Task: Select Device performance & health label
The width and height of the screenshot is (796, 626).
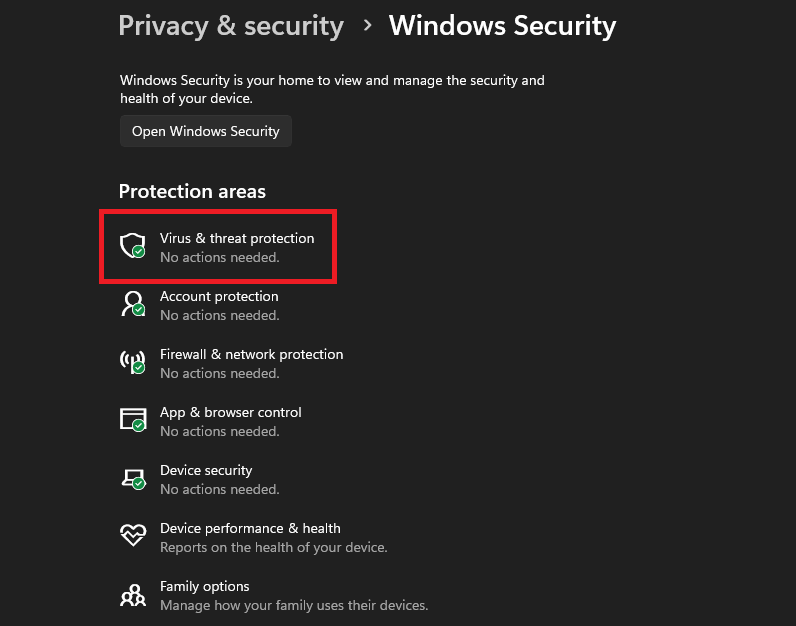Action: [250, 528]
